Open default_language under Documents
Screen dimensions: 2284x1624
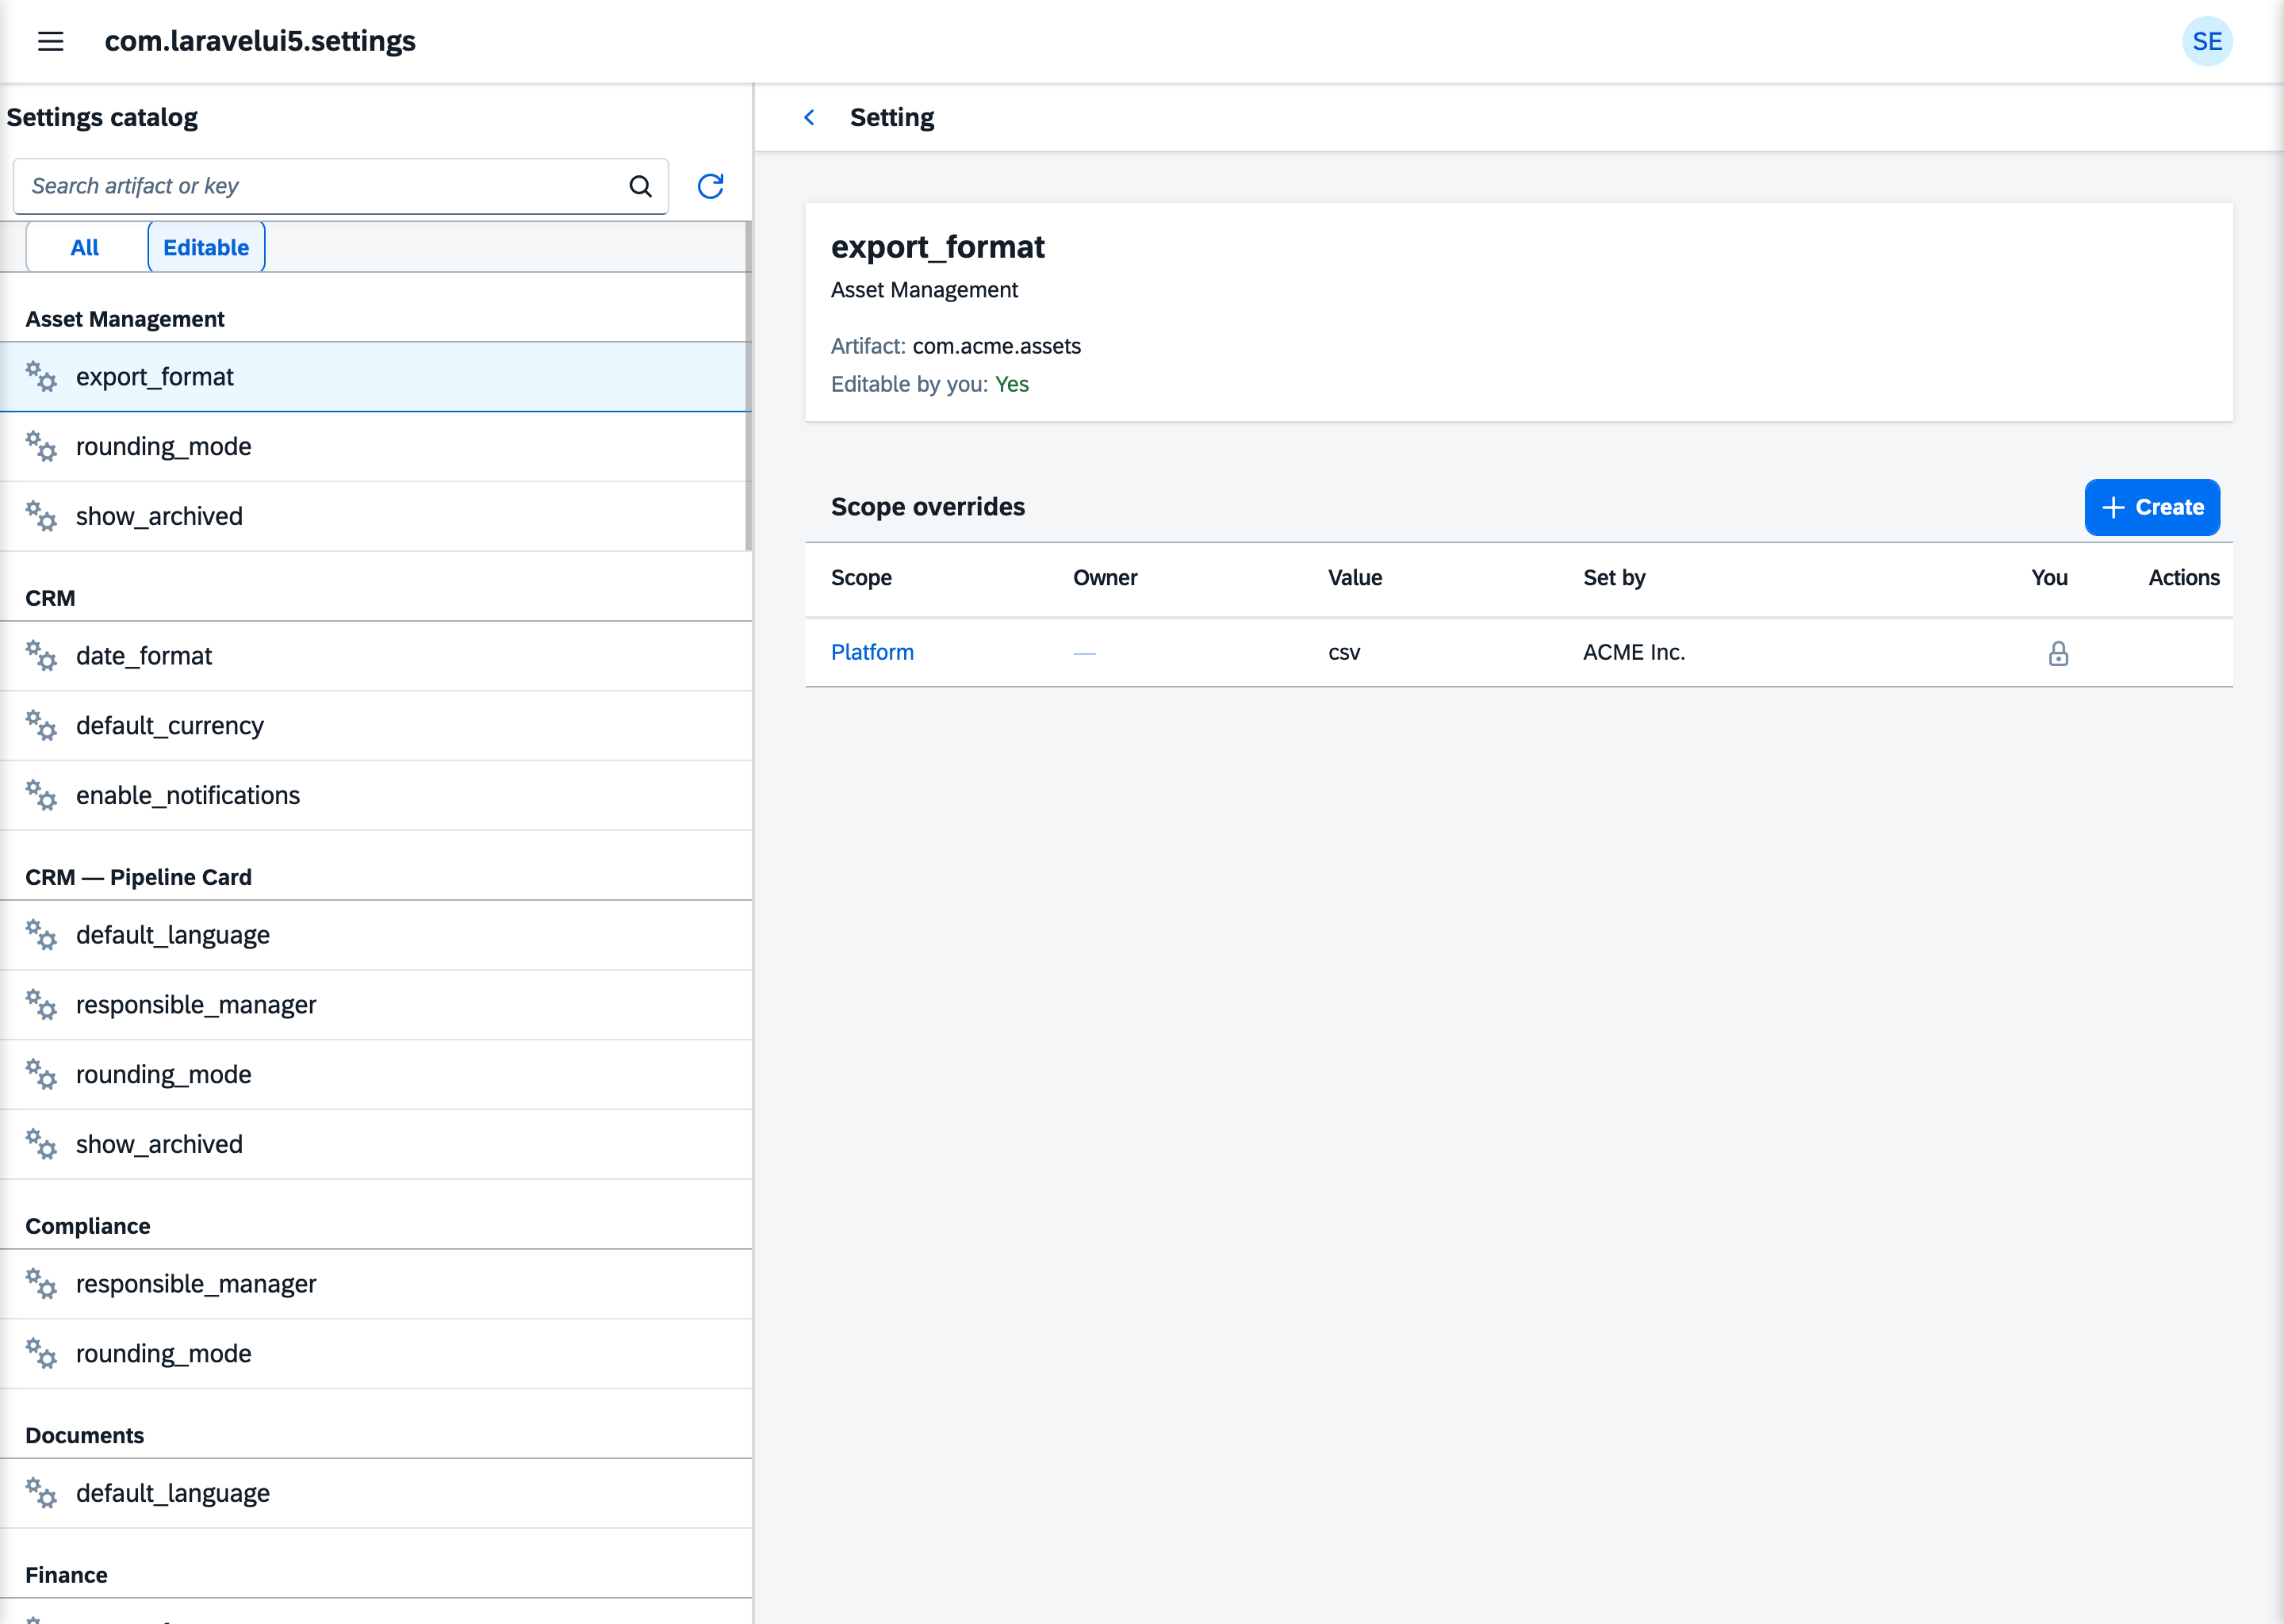(x=375, y=1493)
